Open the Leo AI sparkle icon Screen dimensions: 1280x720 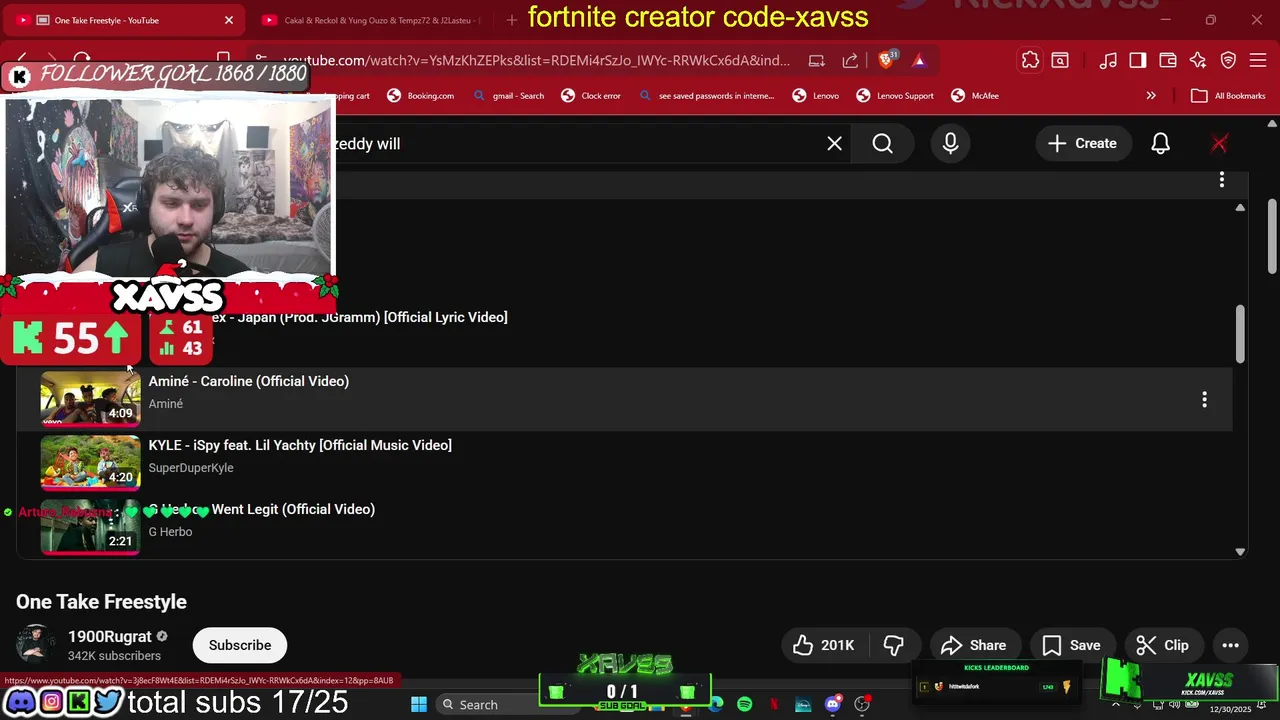pos(1198,60)
